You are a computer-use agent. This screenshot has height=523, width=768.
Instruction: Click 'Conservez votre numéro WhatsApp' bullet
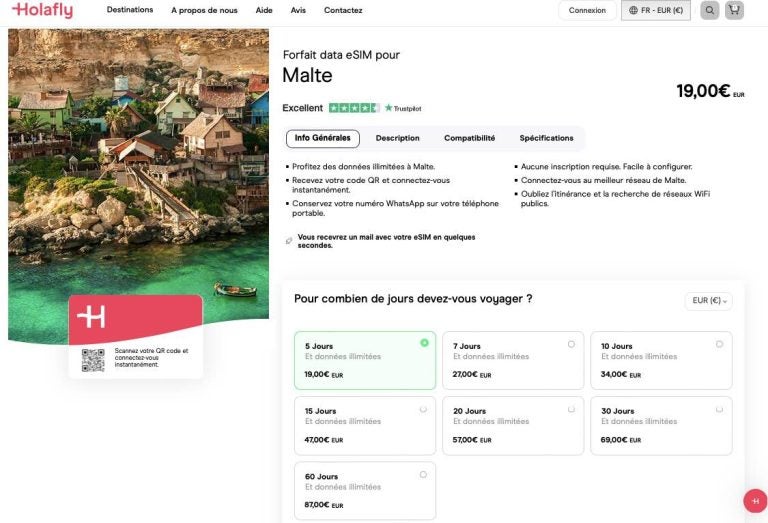395,208
